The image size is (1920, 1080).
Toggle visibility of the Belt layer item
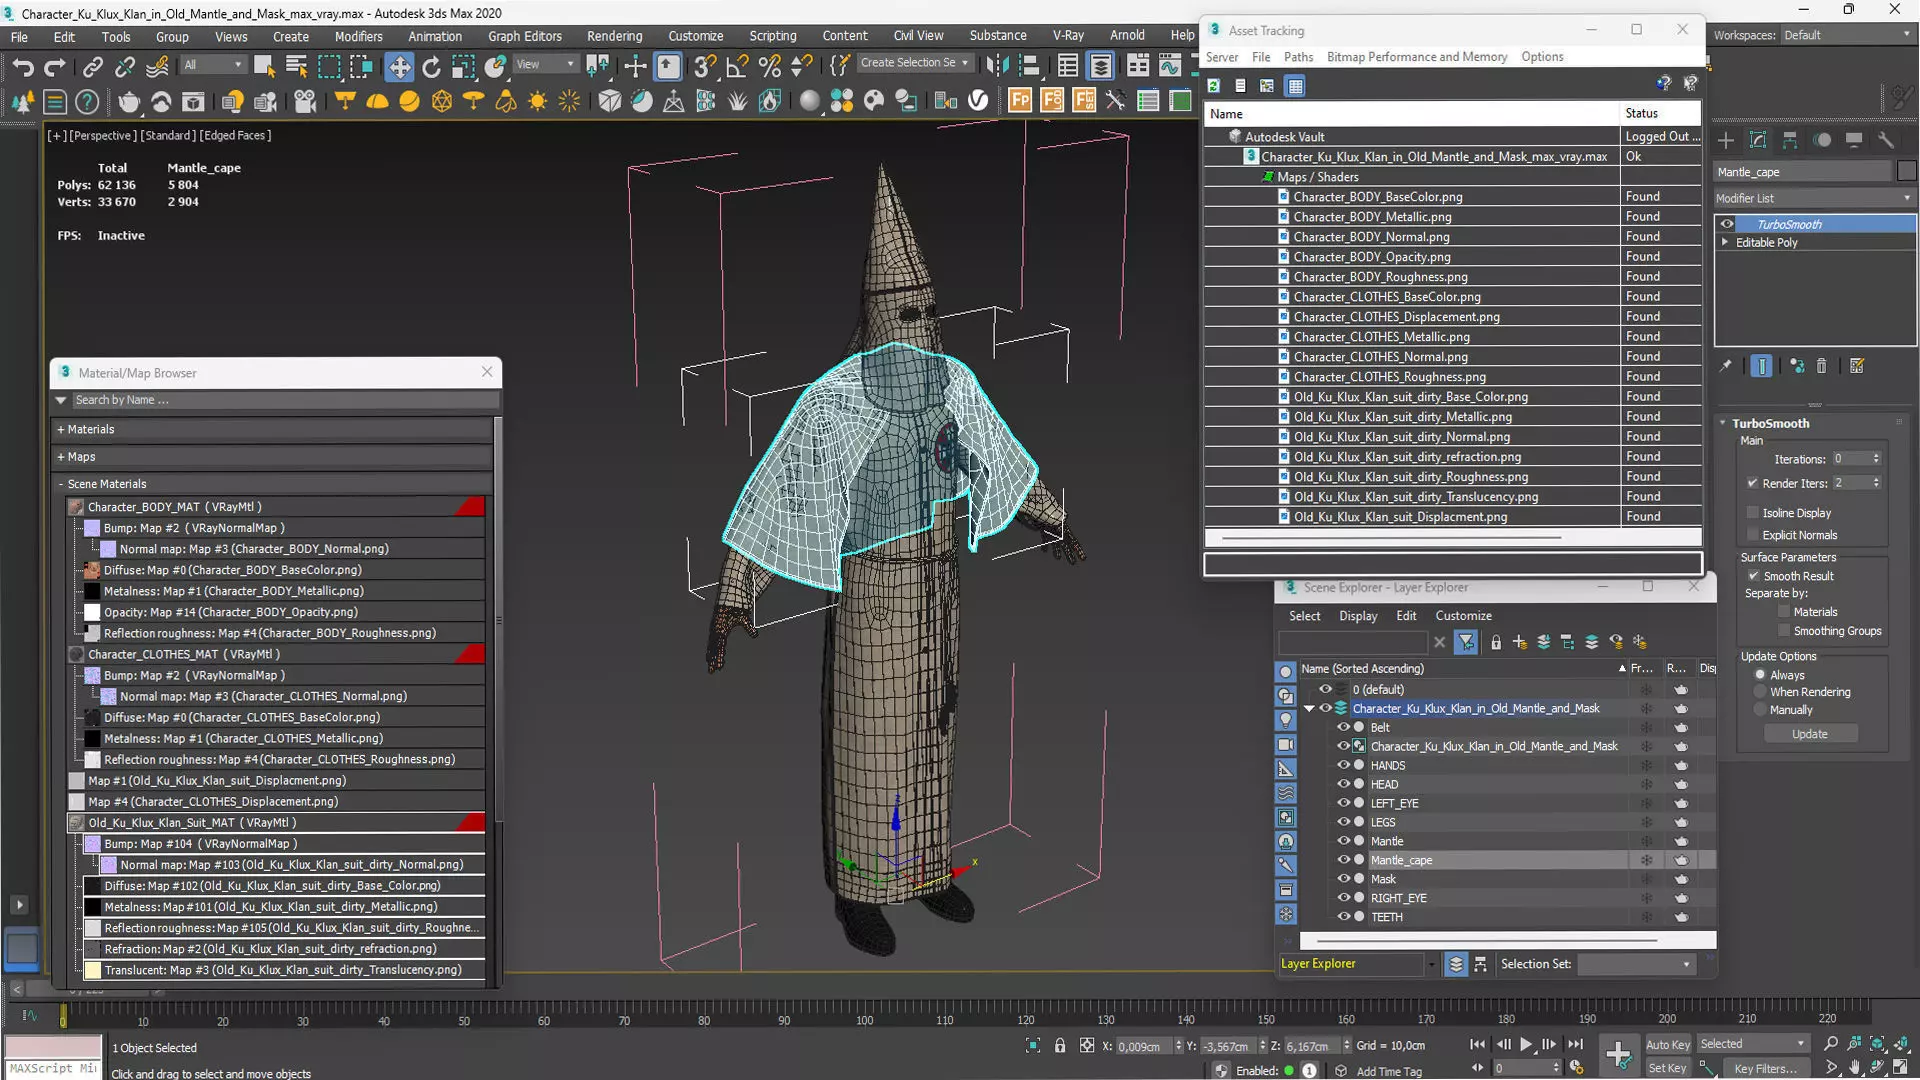coord(1343,727)
